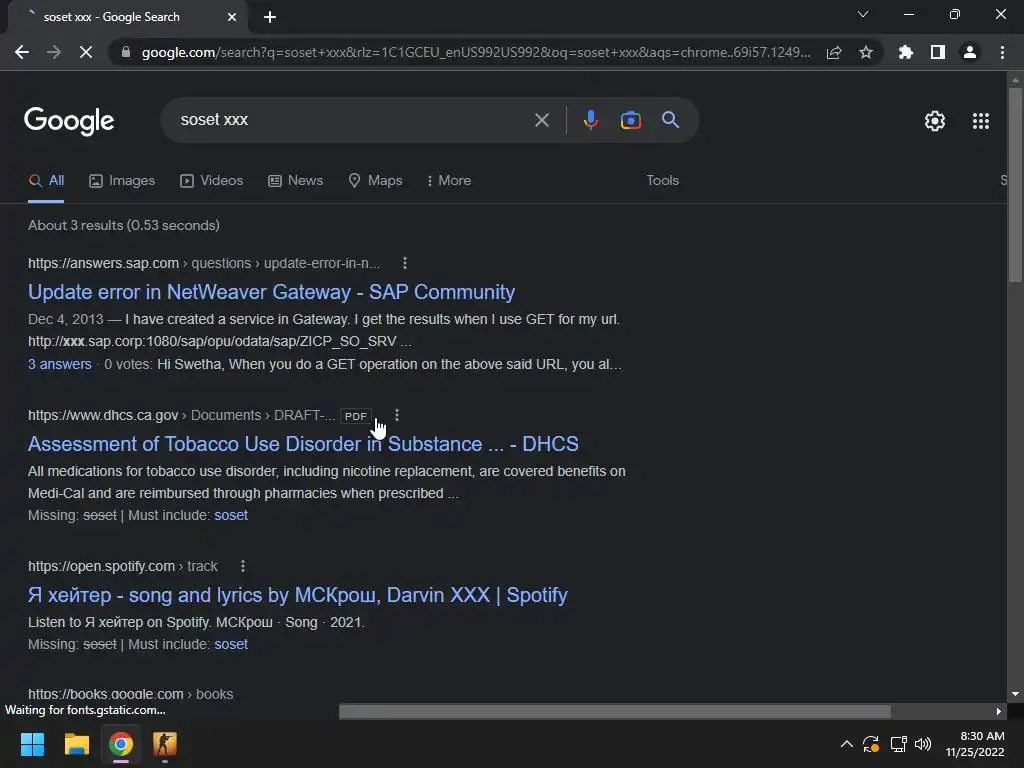This screenshot has height=768, width=1024.
Task: Click the address bar URL
Action: [x=476, y=52]
